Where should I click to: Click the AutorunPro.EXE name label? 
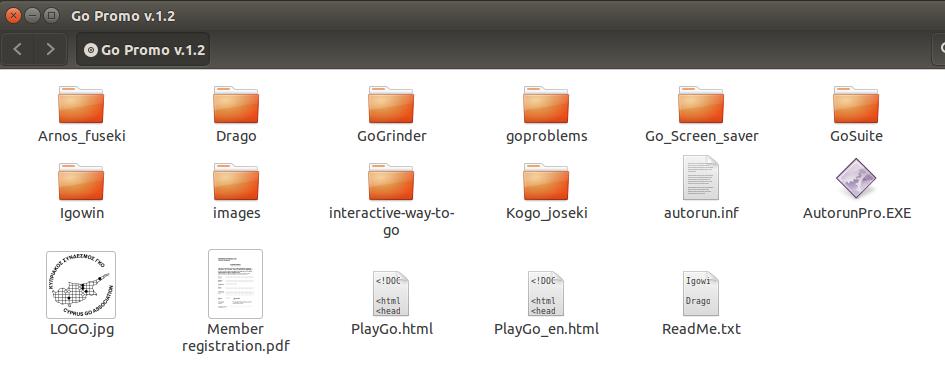click(857, 213)
